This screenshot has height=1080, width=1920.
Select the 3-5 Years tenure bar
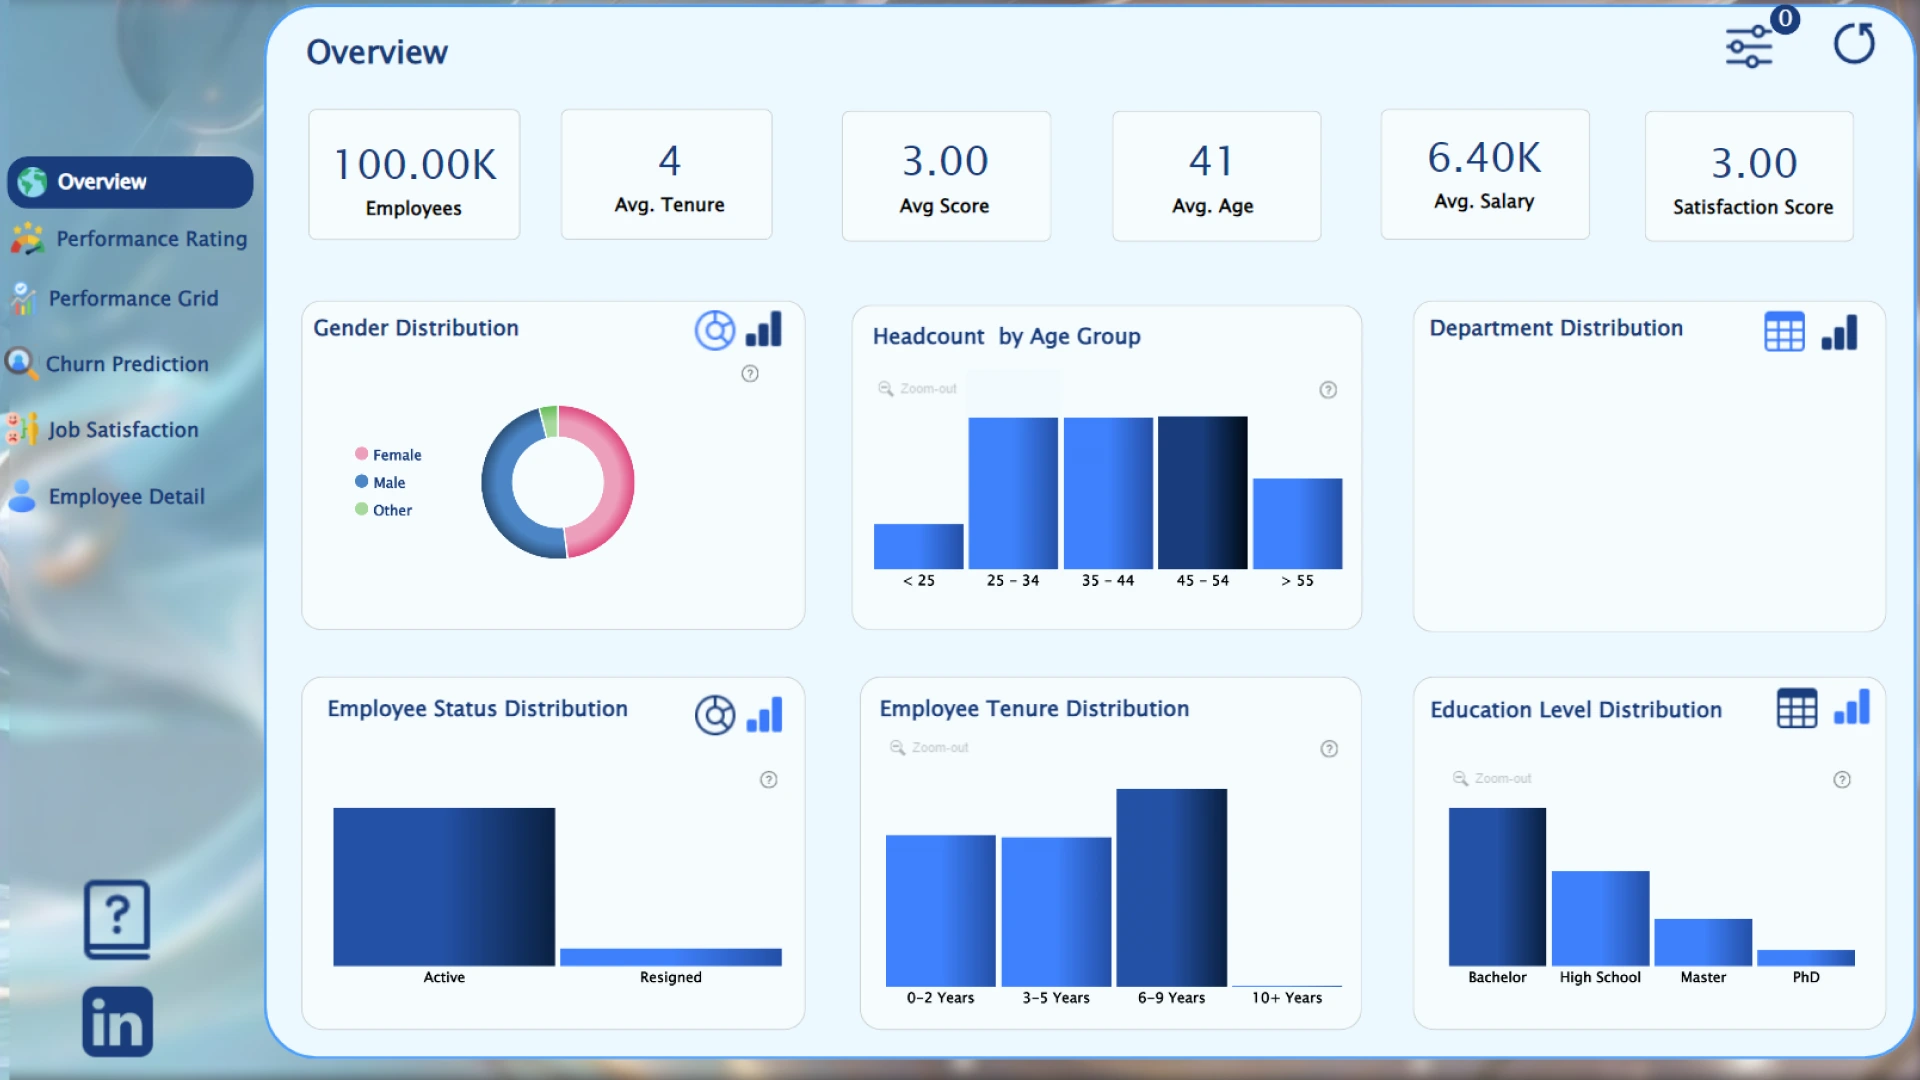click(x=1056, y=912)
